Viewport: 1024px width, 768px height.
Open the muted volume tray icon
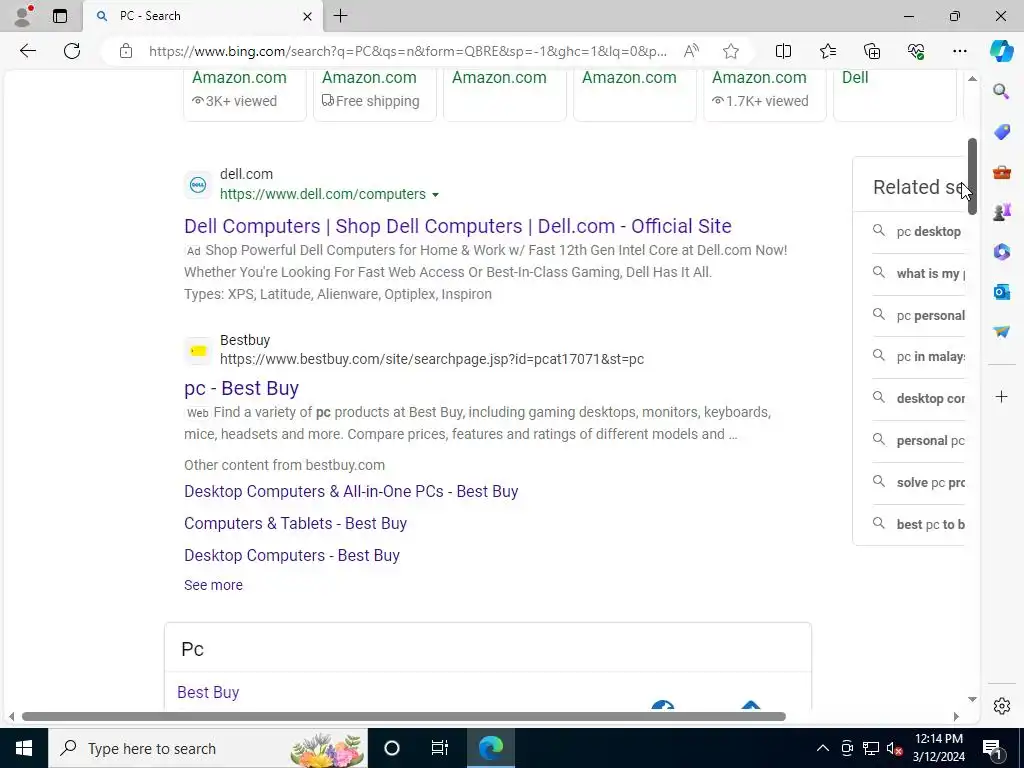(x=894, y=748)
